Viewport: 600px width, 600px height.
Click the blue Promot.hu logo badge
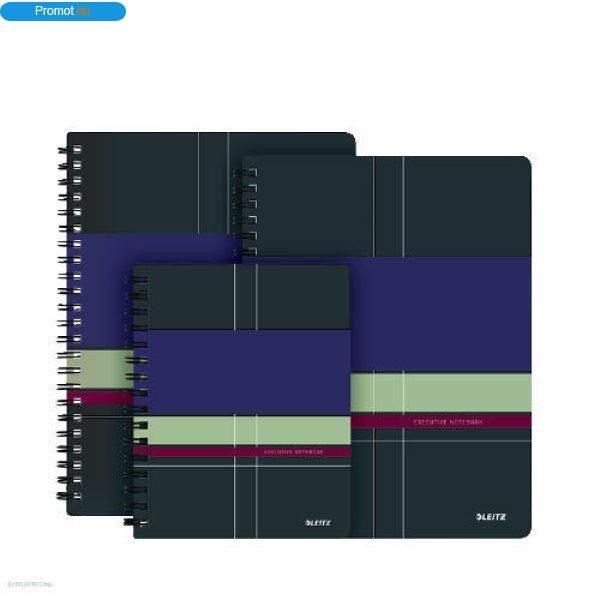coord(63,11)
